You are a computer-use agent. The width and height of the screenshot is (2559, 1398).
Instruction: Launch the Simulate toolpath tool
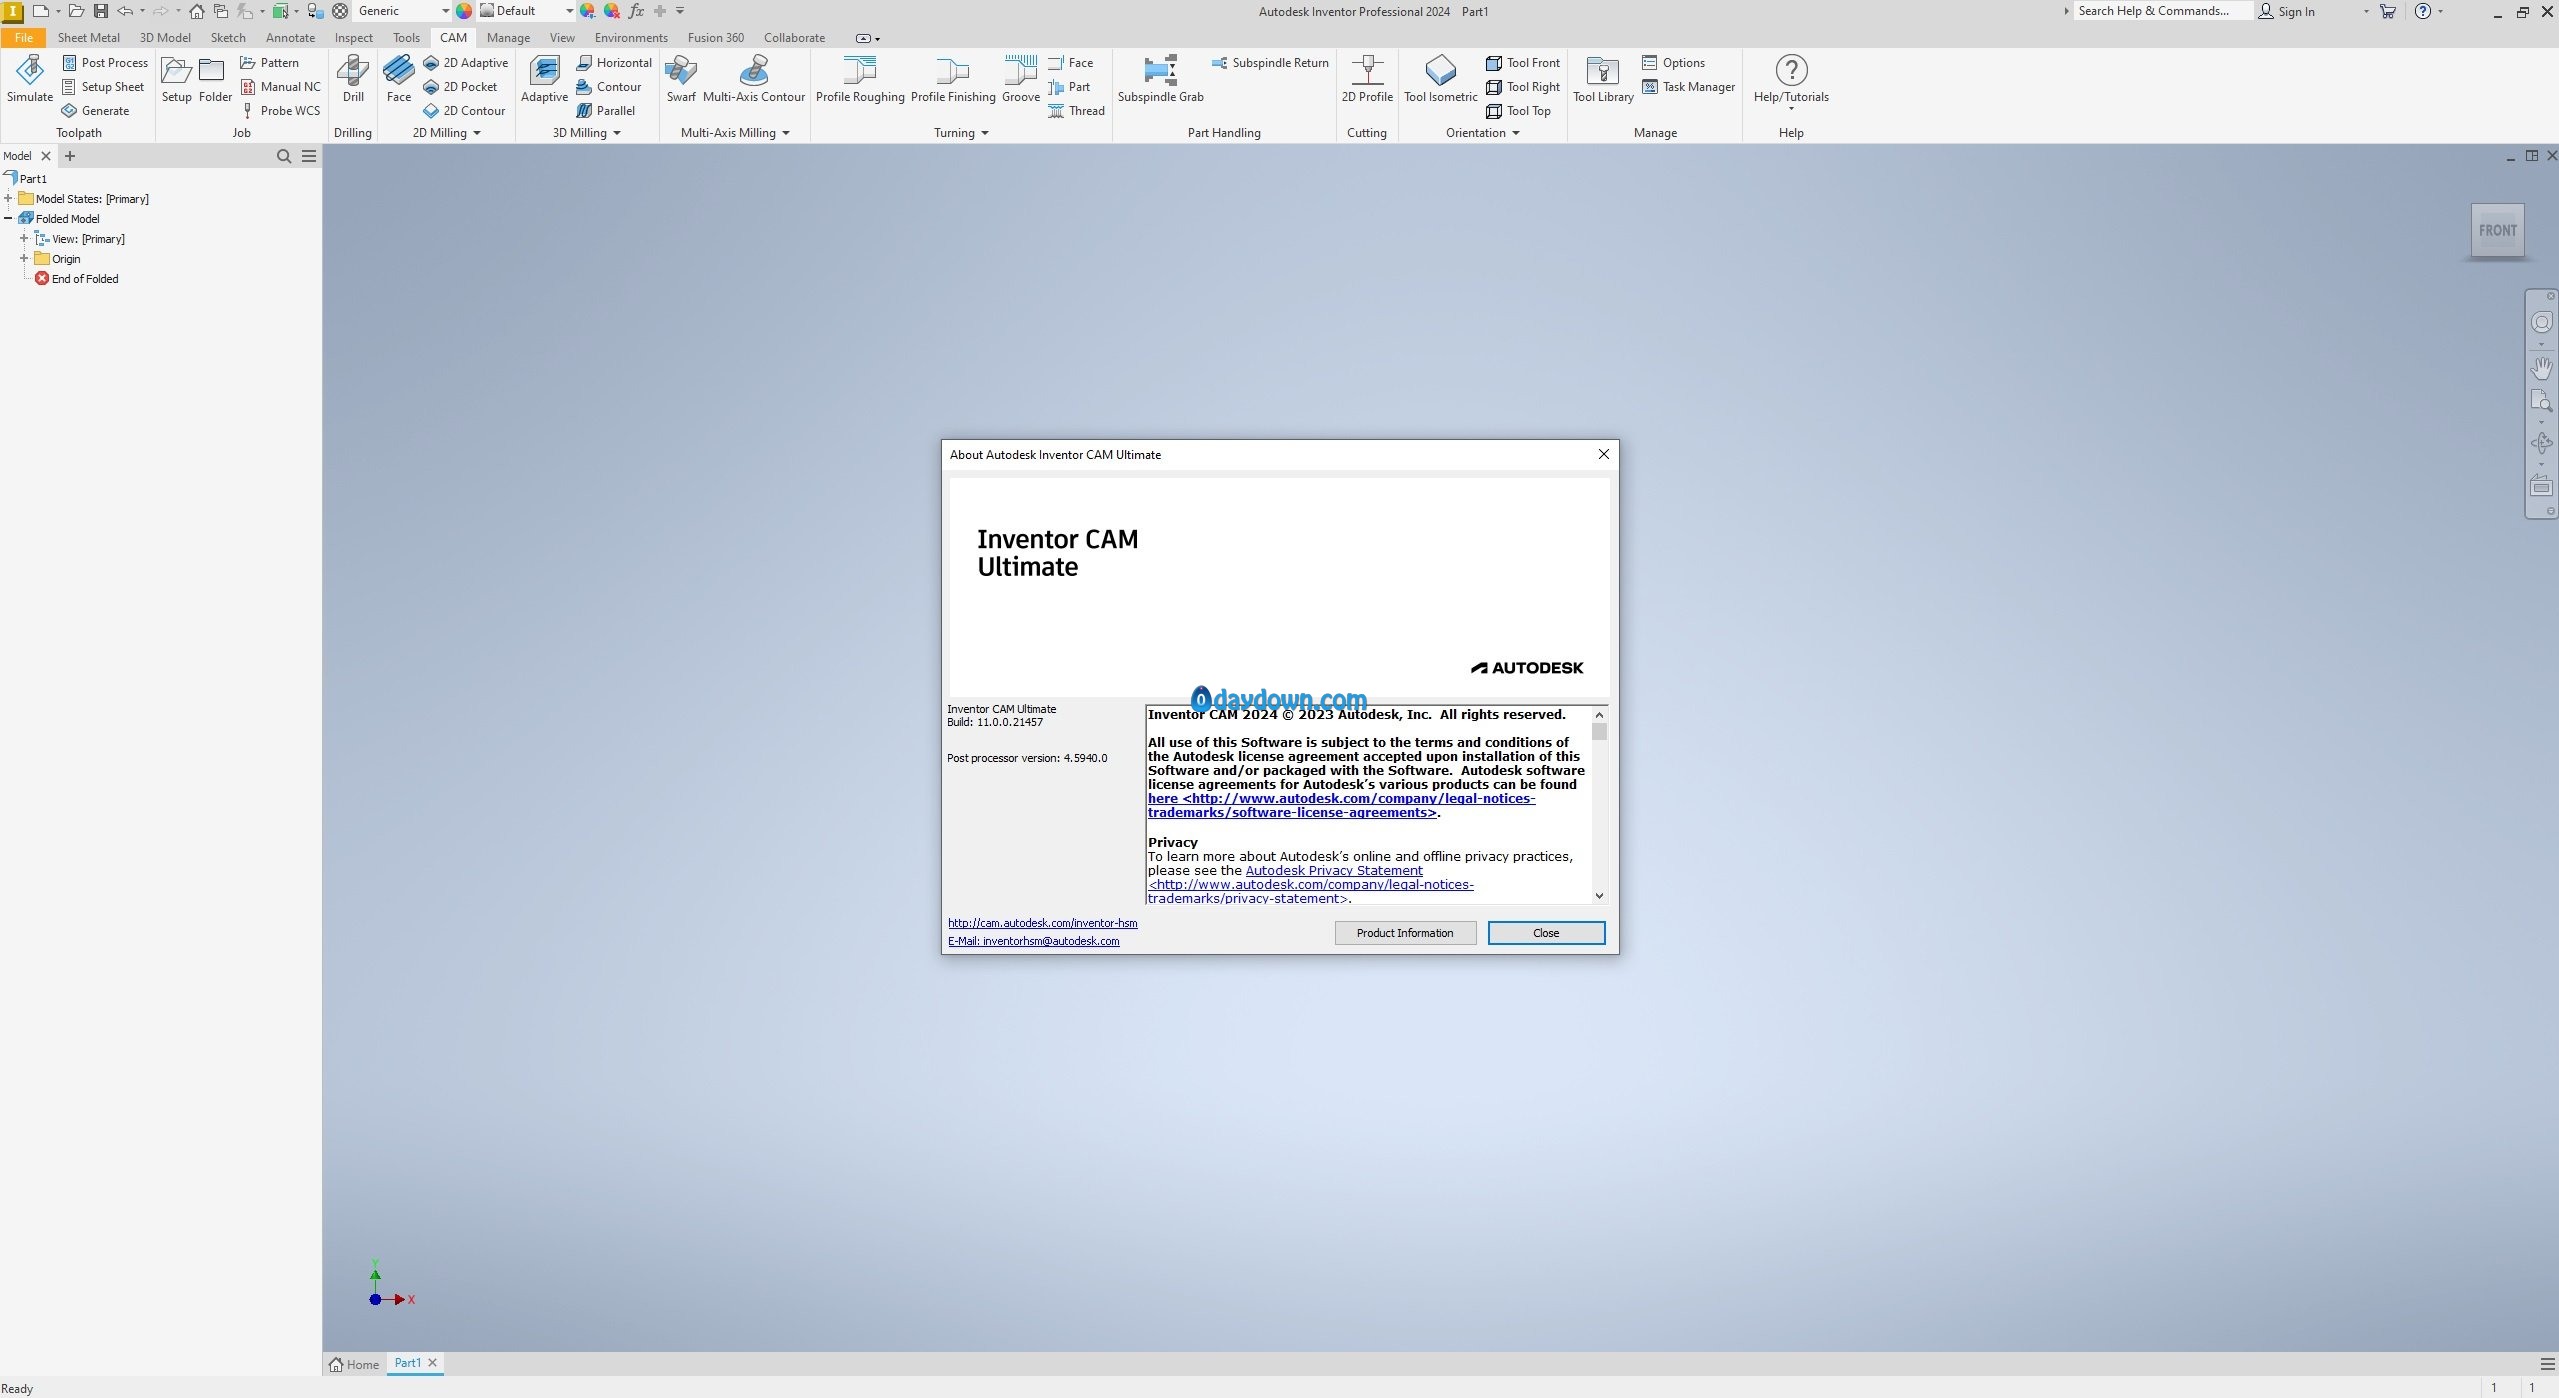point(30,79)
